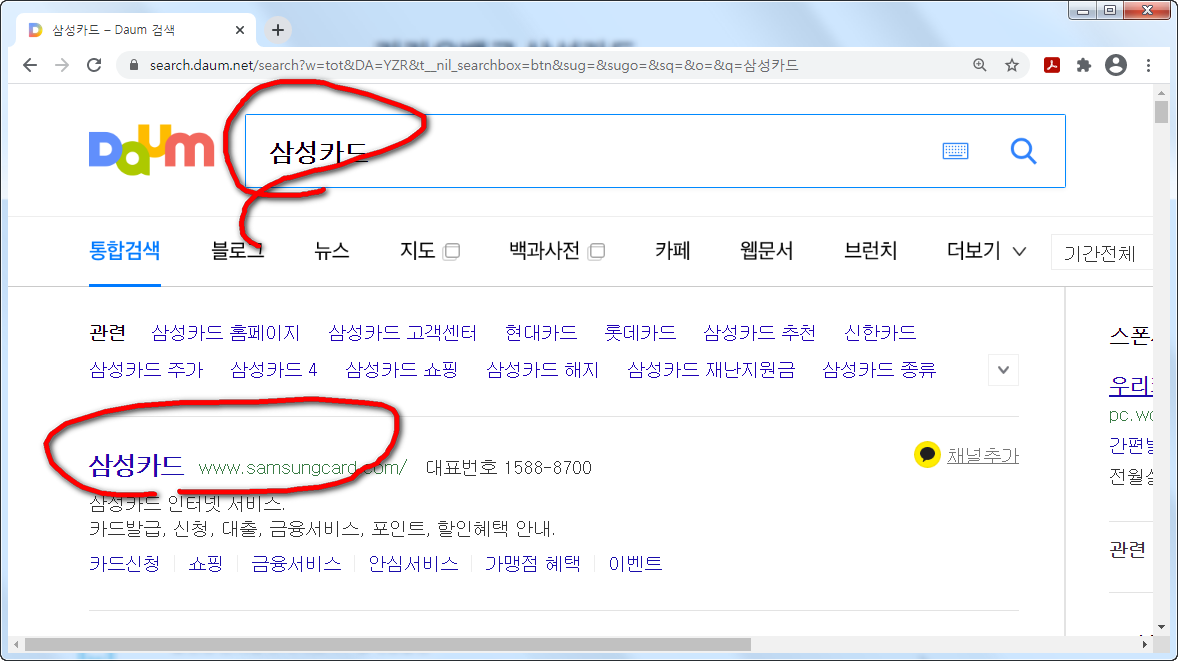Open the 쇼핑 sublink under 삼성카드 result
This screenshot has width=1178, height=661.
pos(205,563)
